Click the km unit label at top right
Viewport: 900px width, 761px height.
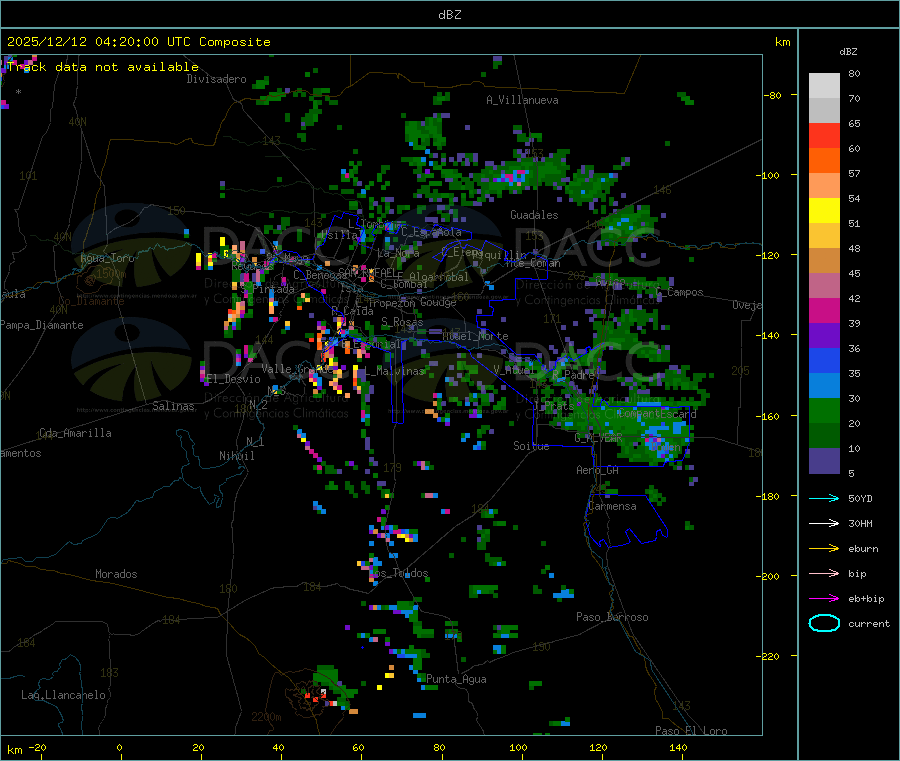(x=782, y=42)
